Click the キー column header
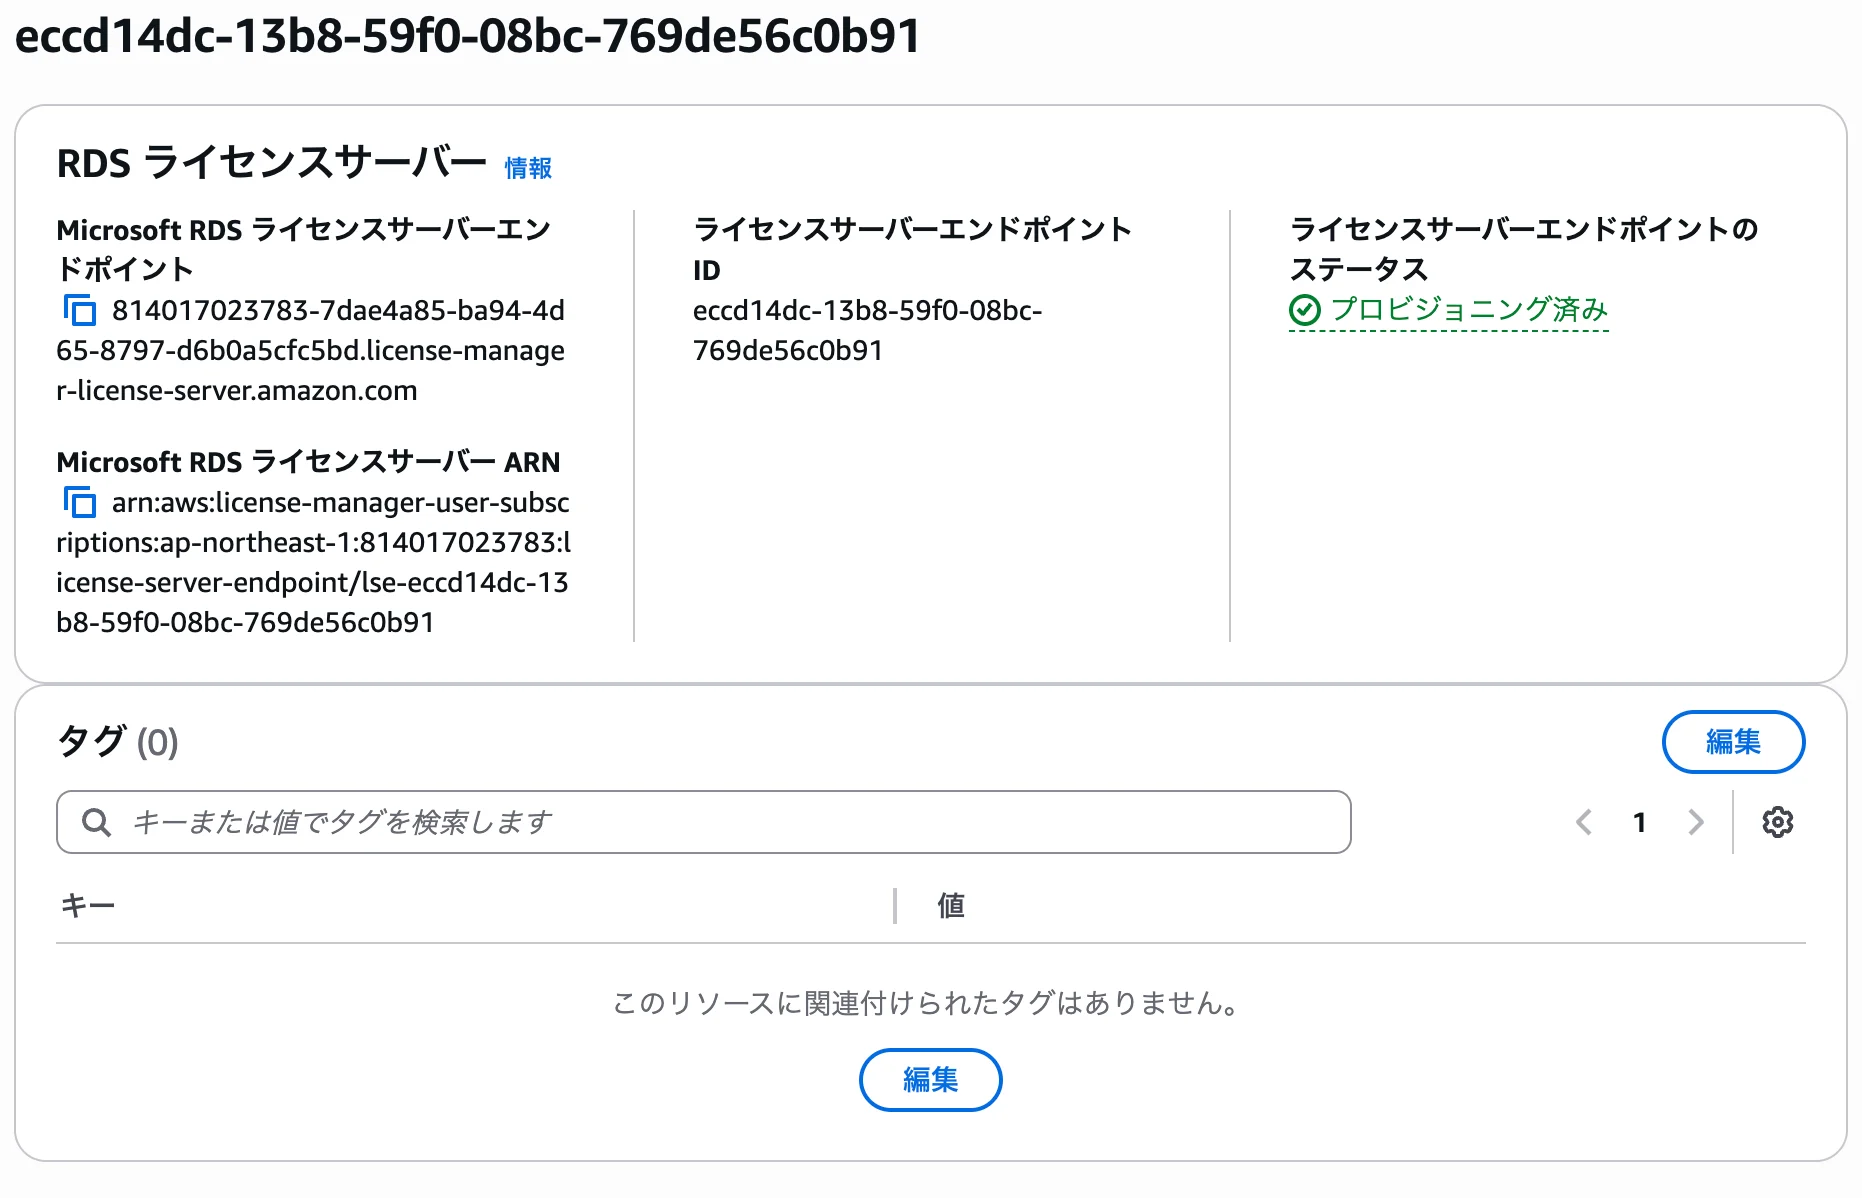Viewport: 1862px width, 1198px height. click(86, 905)
